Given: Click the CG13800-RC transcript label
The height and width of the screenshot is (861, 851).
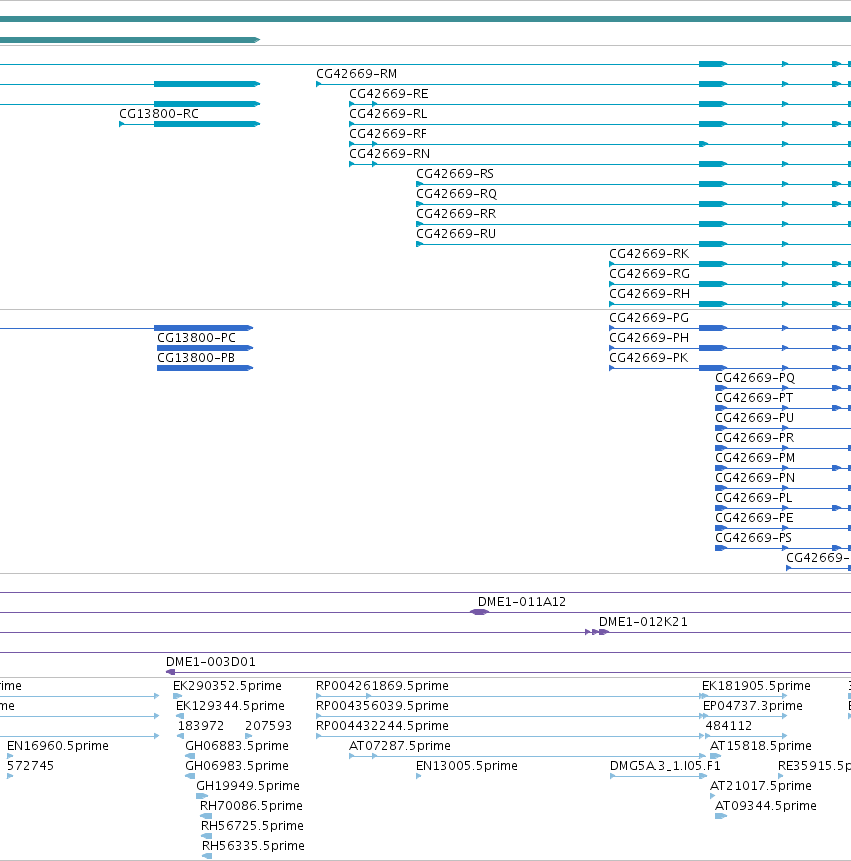Looking at the screenshot, I should tap(159, 114).
